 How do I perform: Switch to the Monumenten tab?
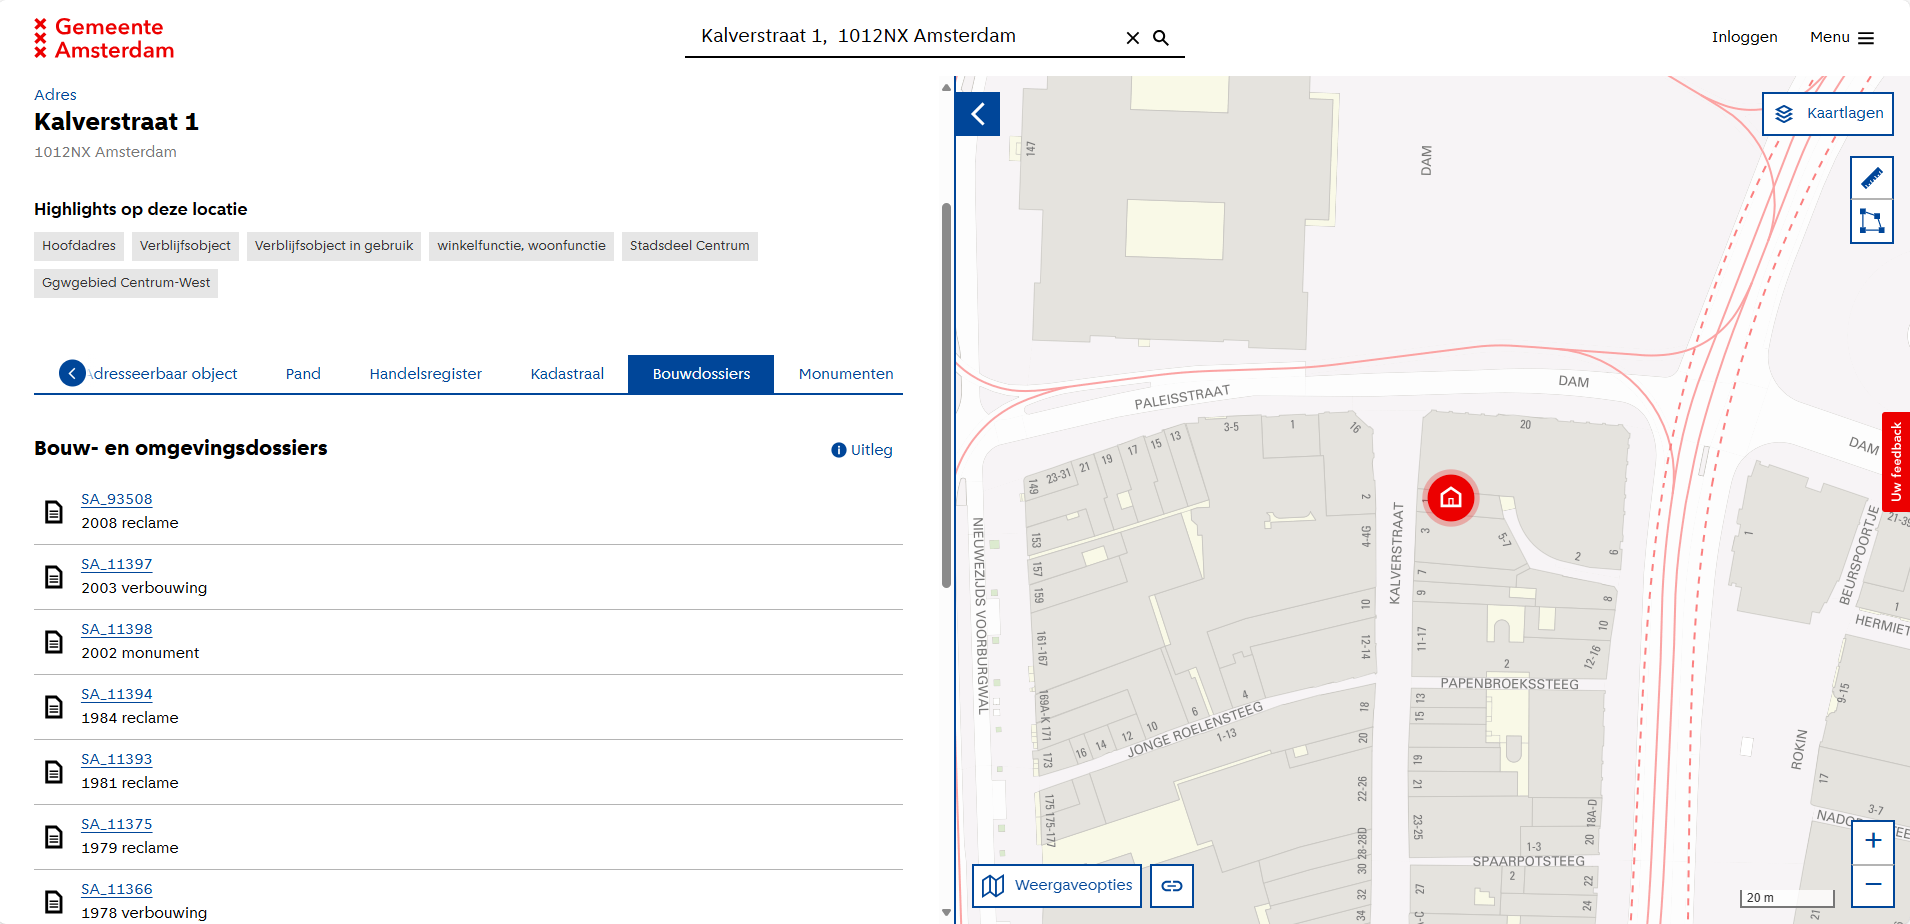click(845, 374)
